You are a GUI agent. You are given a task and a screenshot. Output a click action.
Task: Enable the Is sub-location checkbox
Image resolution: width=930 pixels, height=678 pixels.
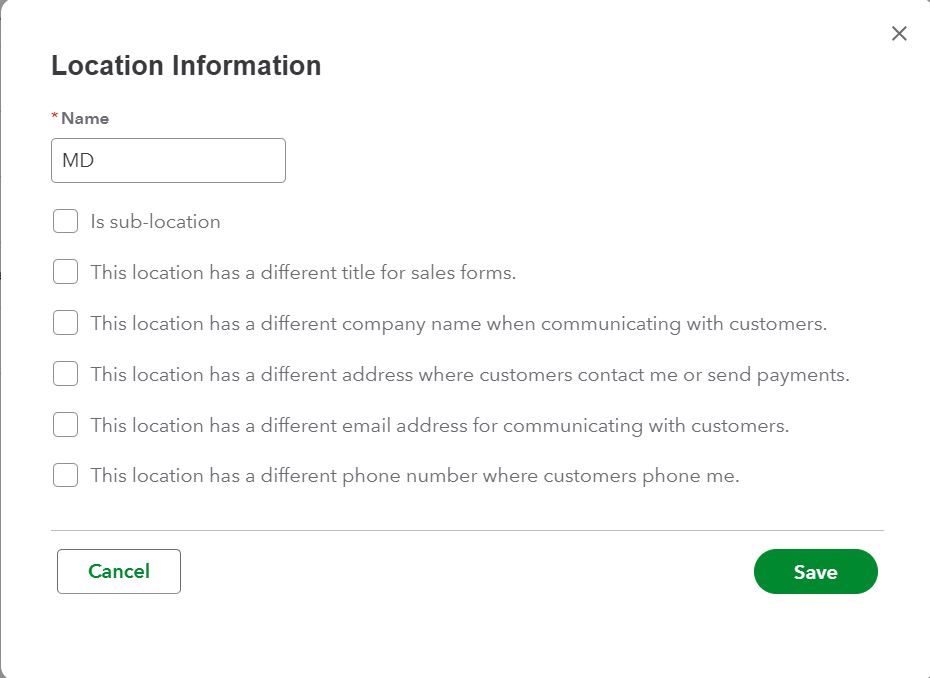pyautogui.click(x=66, y=221)
